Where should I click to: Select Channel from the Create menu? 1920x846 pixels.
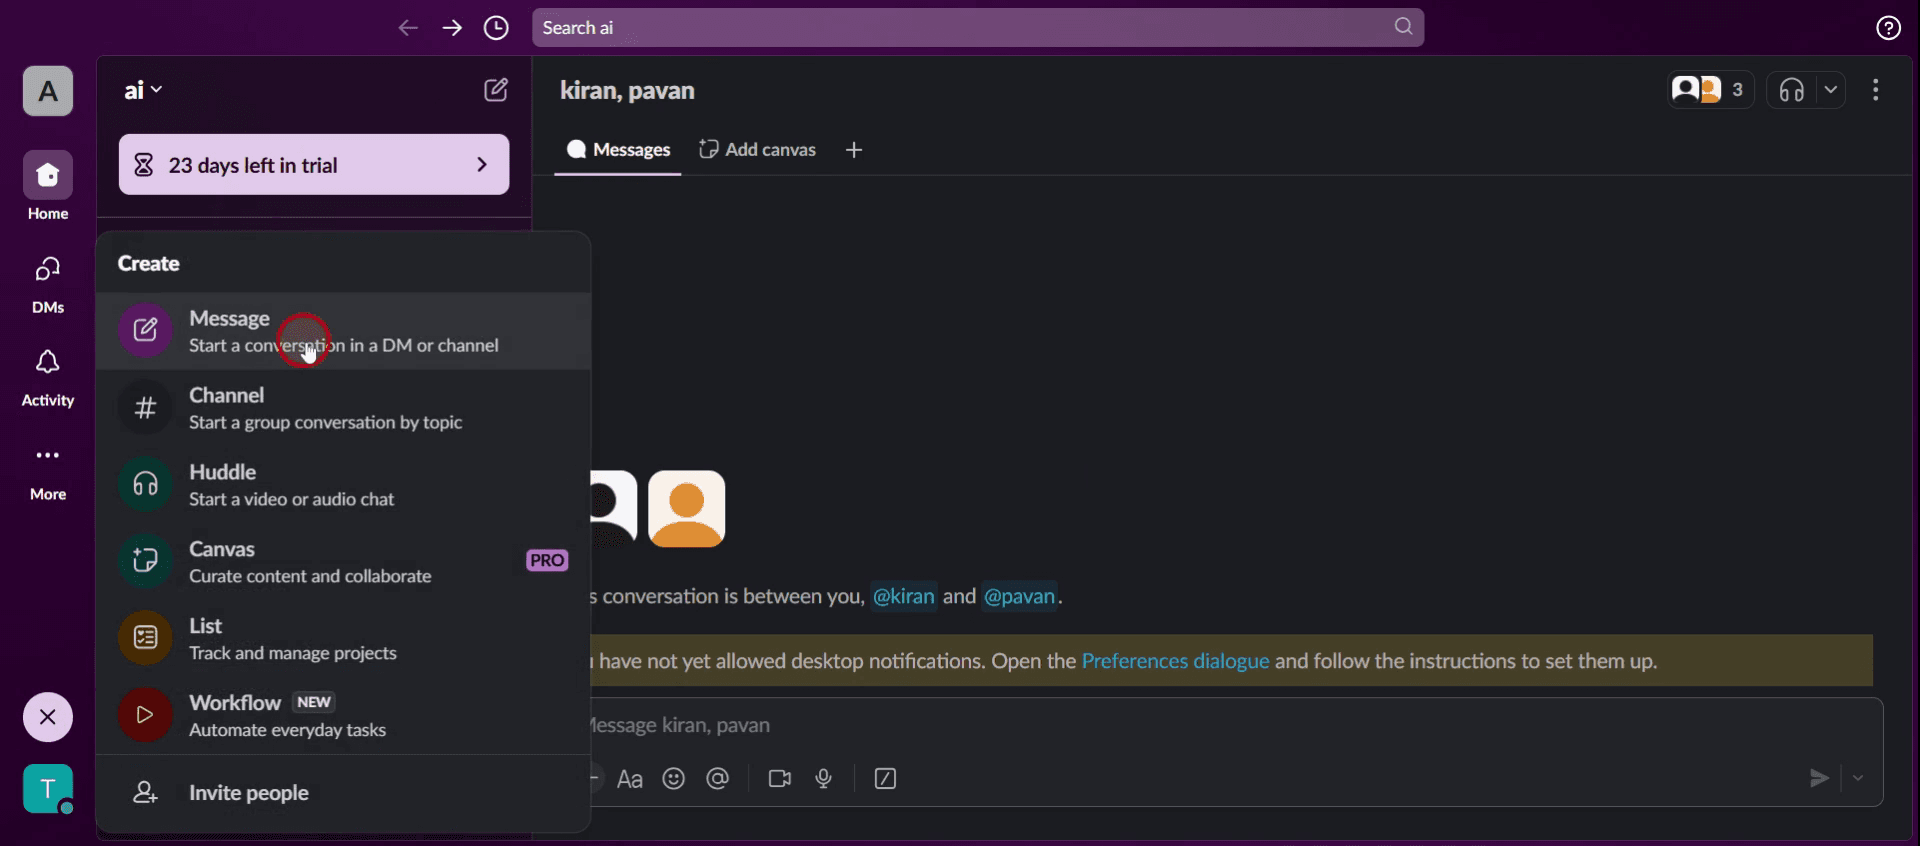(x=343, y=408)
